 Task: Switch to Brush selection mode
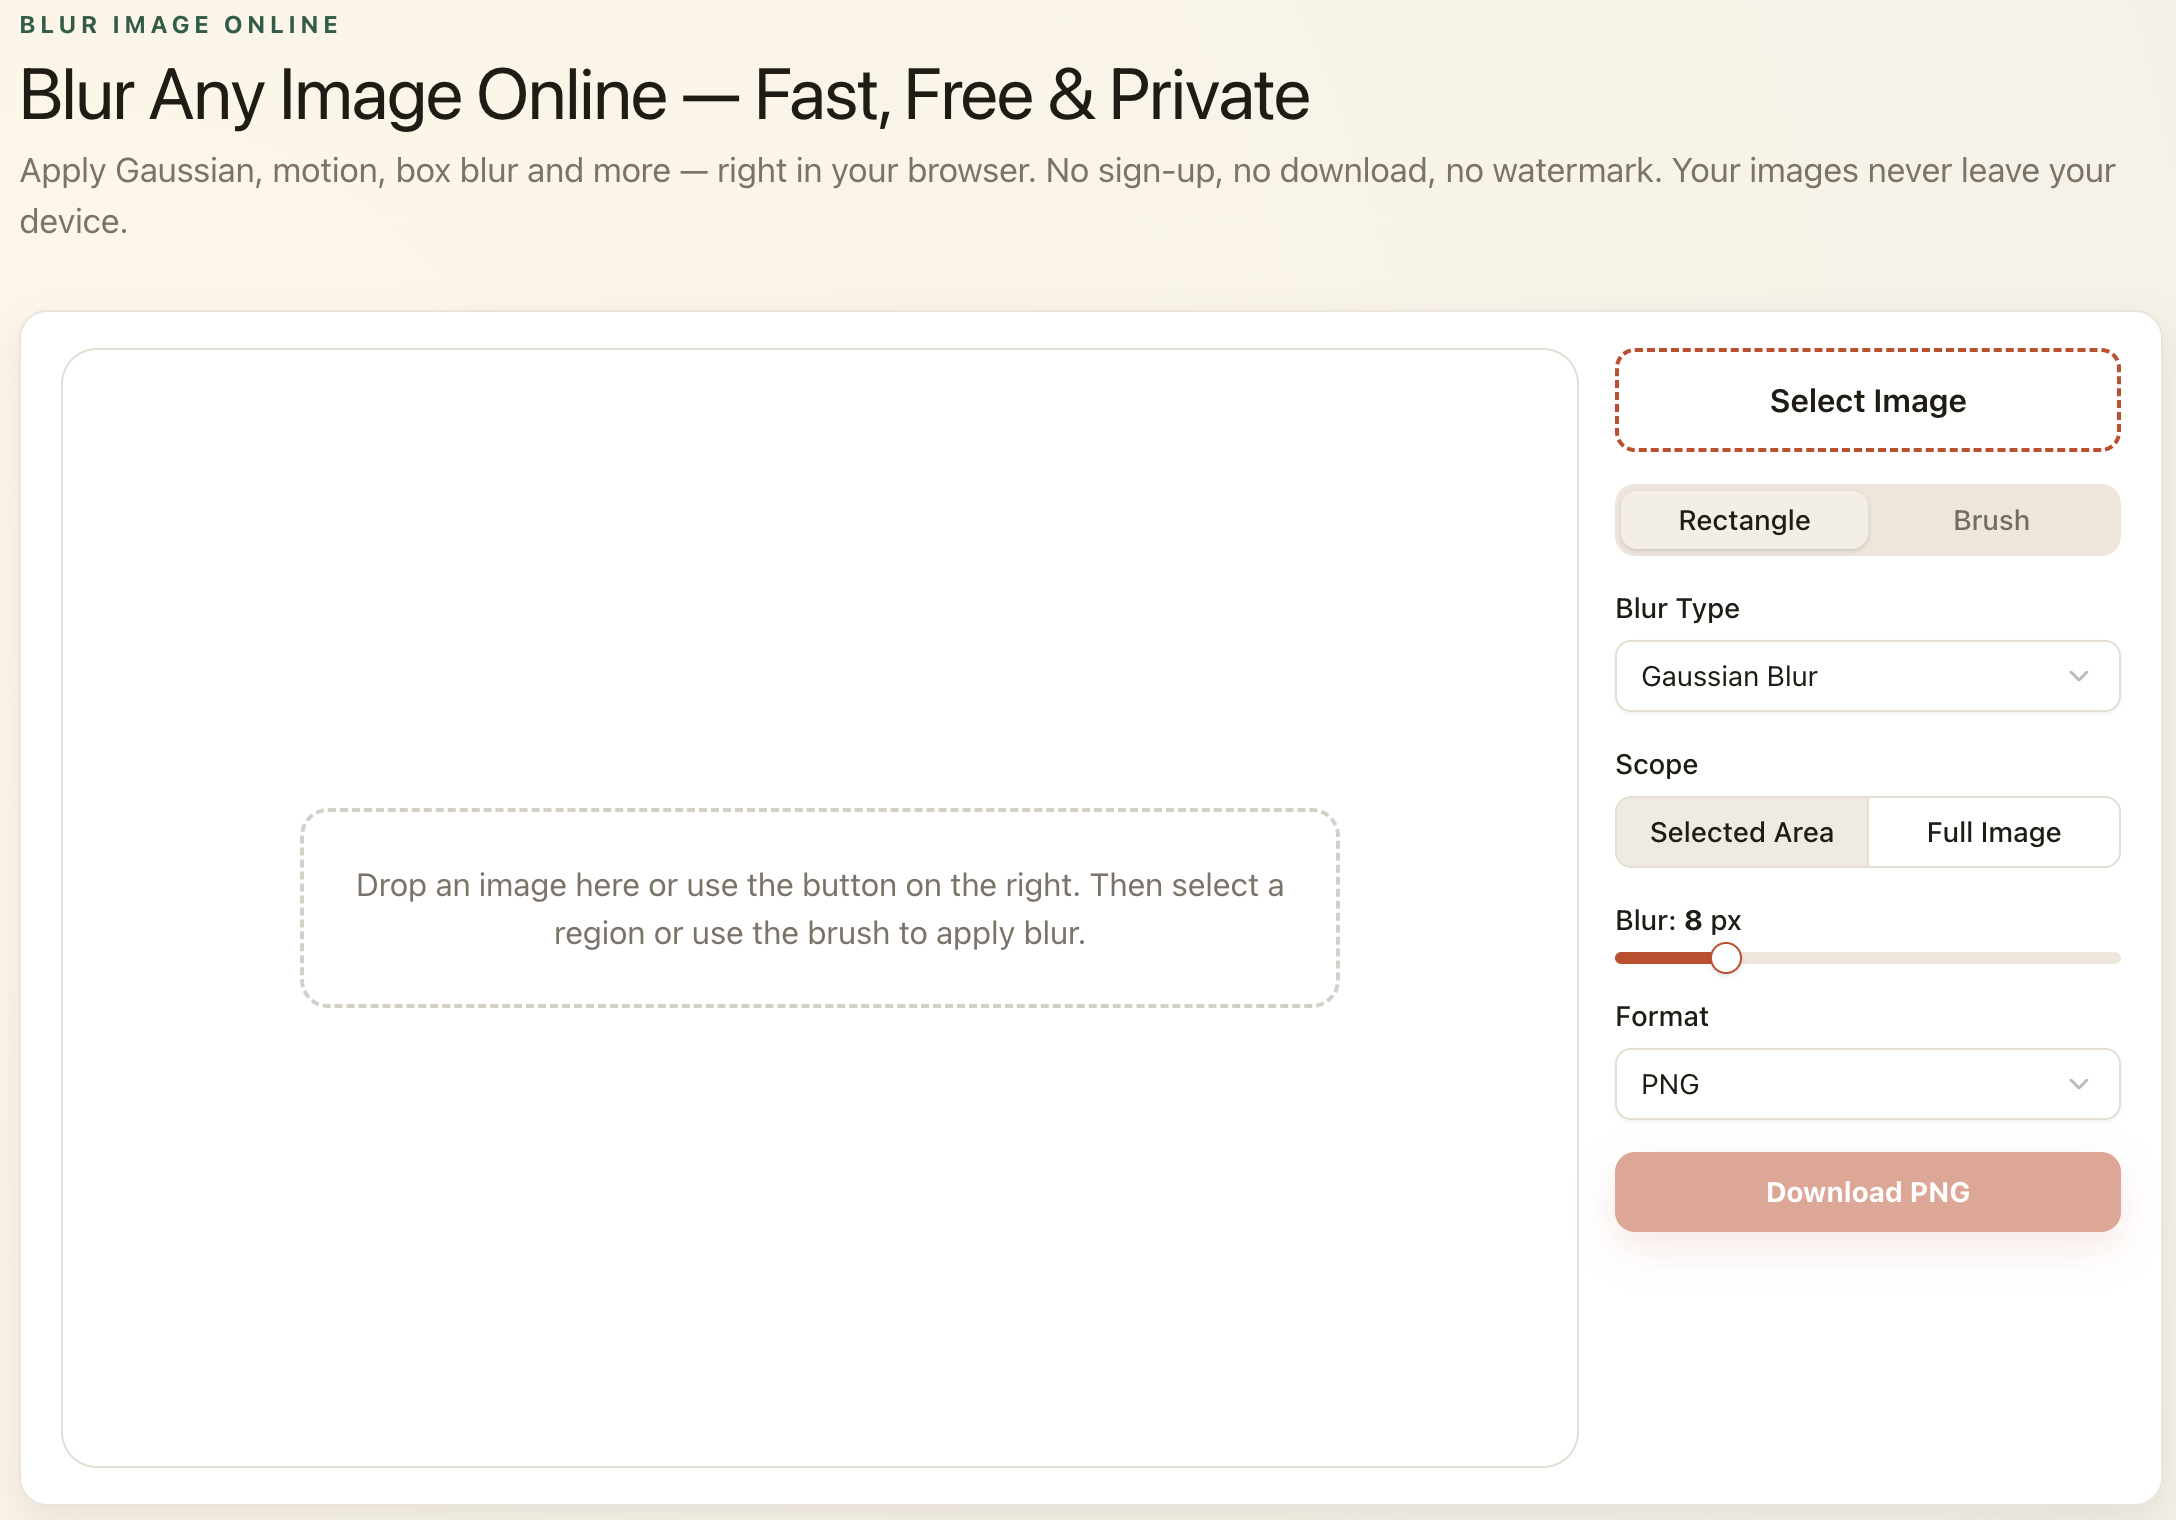1990,520
